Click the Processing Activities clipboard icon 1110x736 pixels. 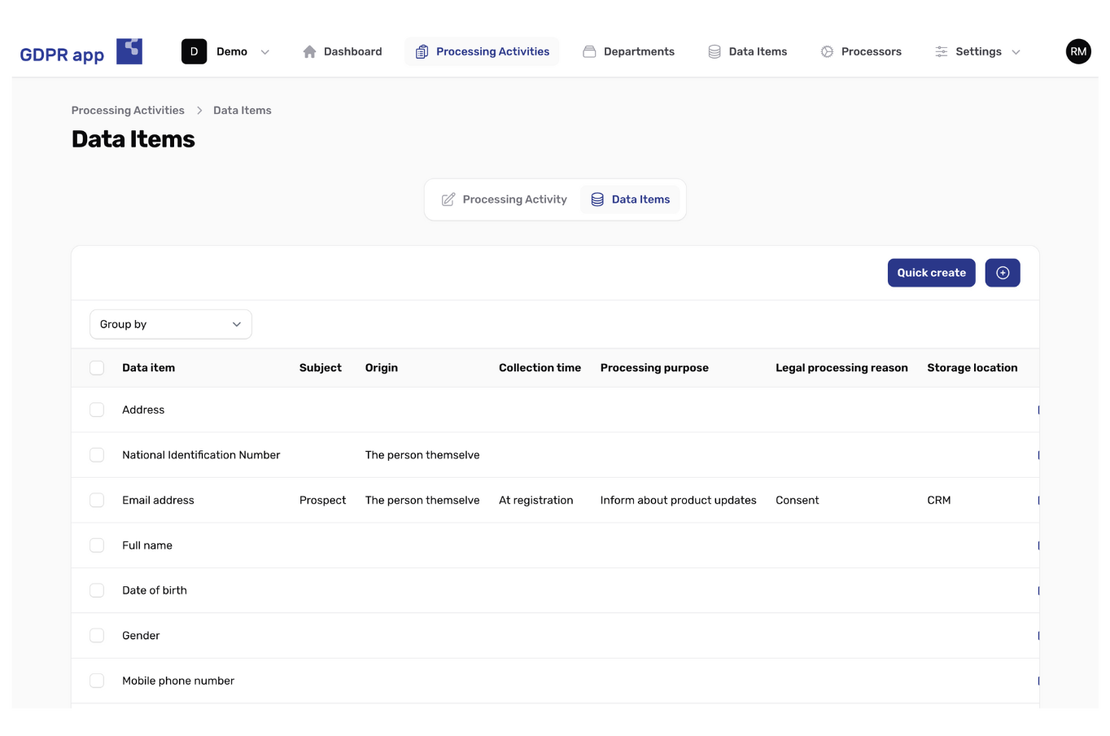click(x=421, y=50)
